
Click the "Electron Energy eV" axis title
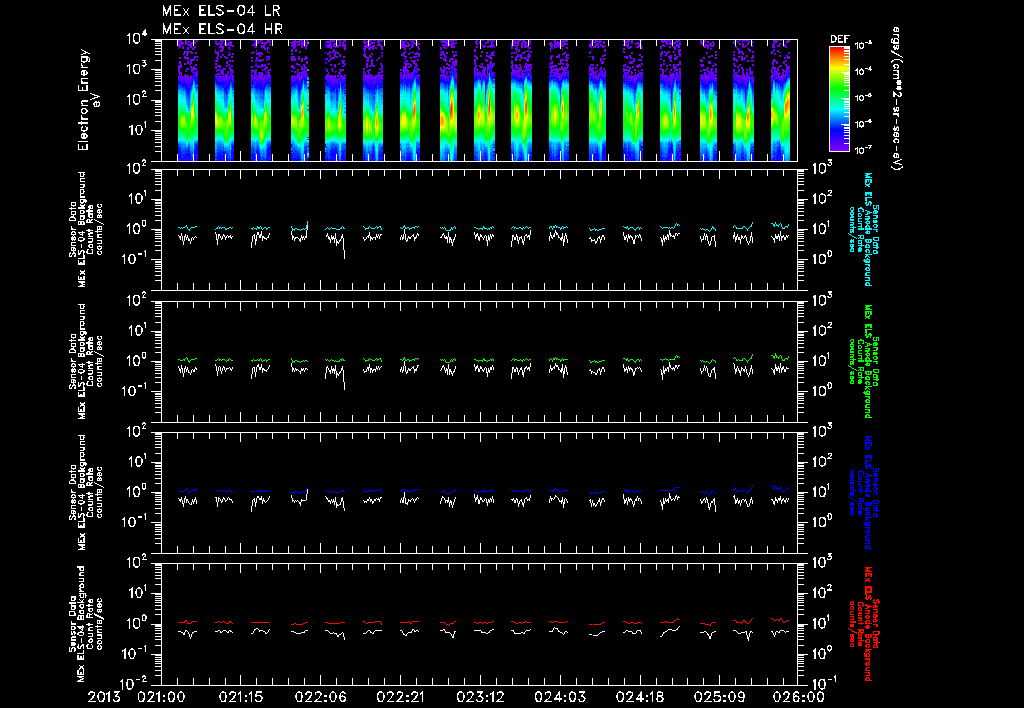coord(89,99)
